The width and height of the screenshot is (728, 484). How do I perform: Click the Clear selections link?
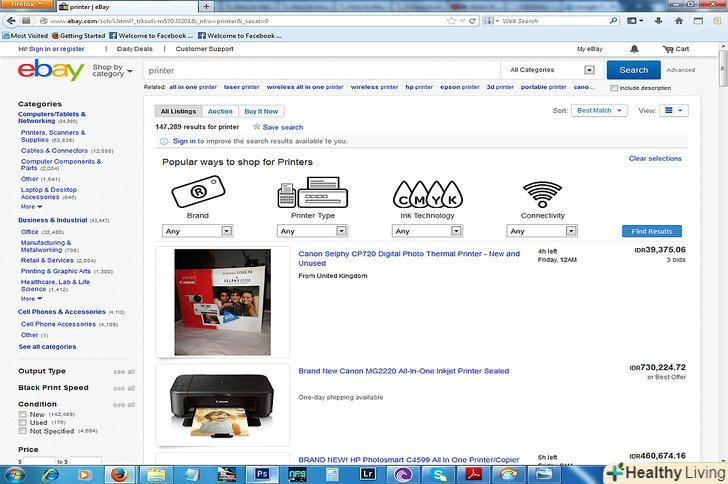[x=655, y=158]
